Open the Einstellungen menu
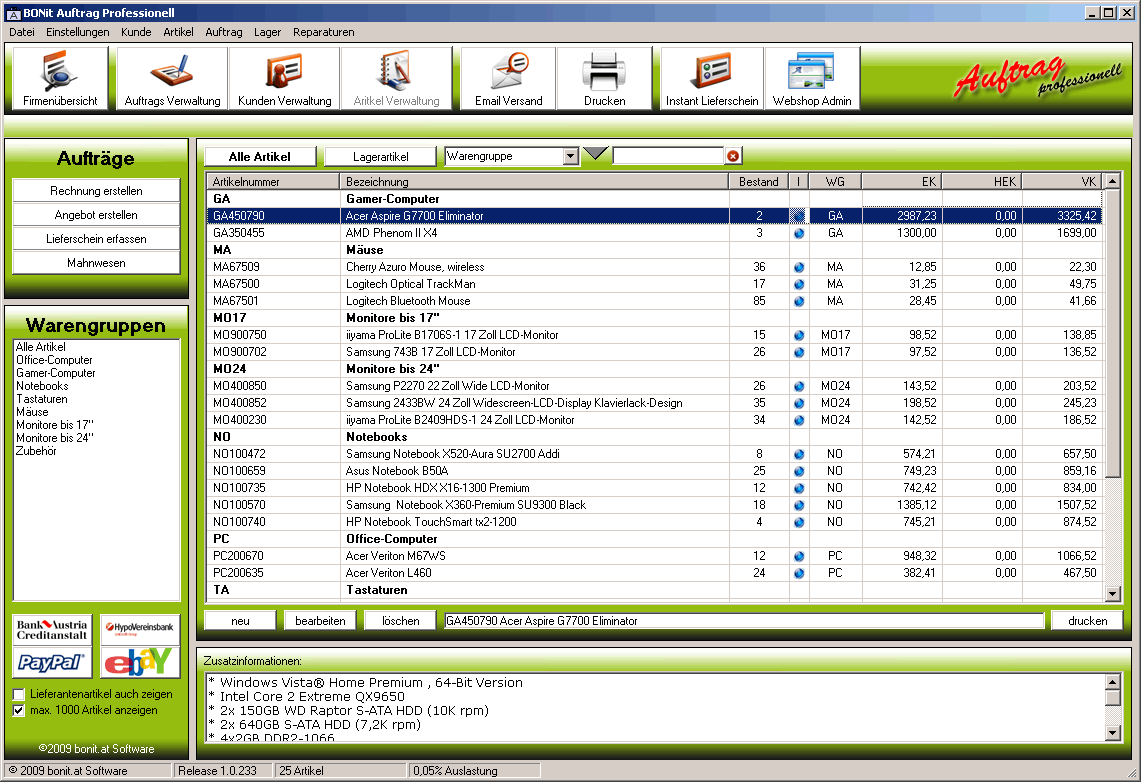Screen dimensions: 1141x782 click(78, 32)
